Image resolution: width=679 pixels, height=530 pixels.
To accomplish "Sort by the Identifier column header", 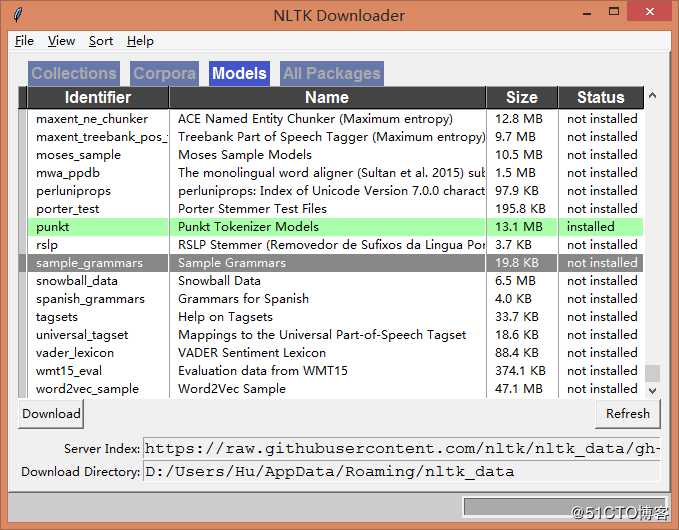I will click(98, 97).
